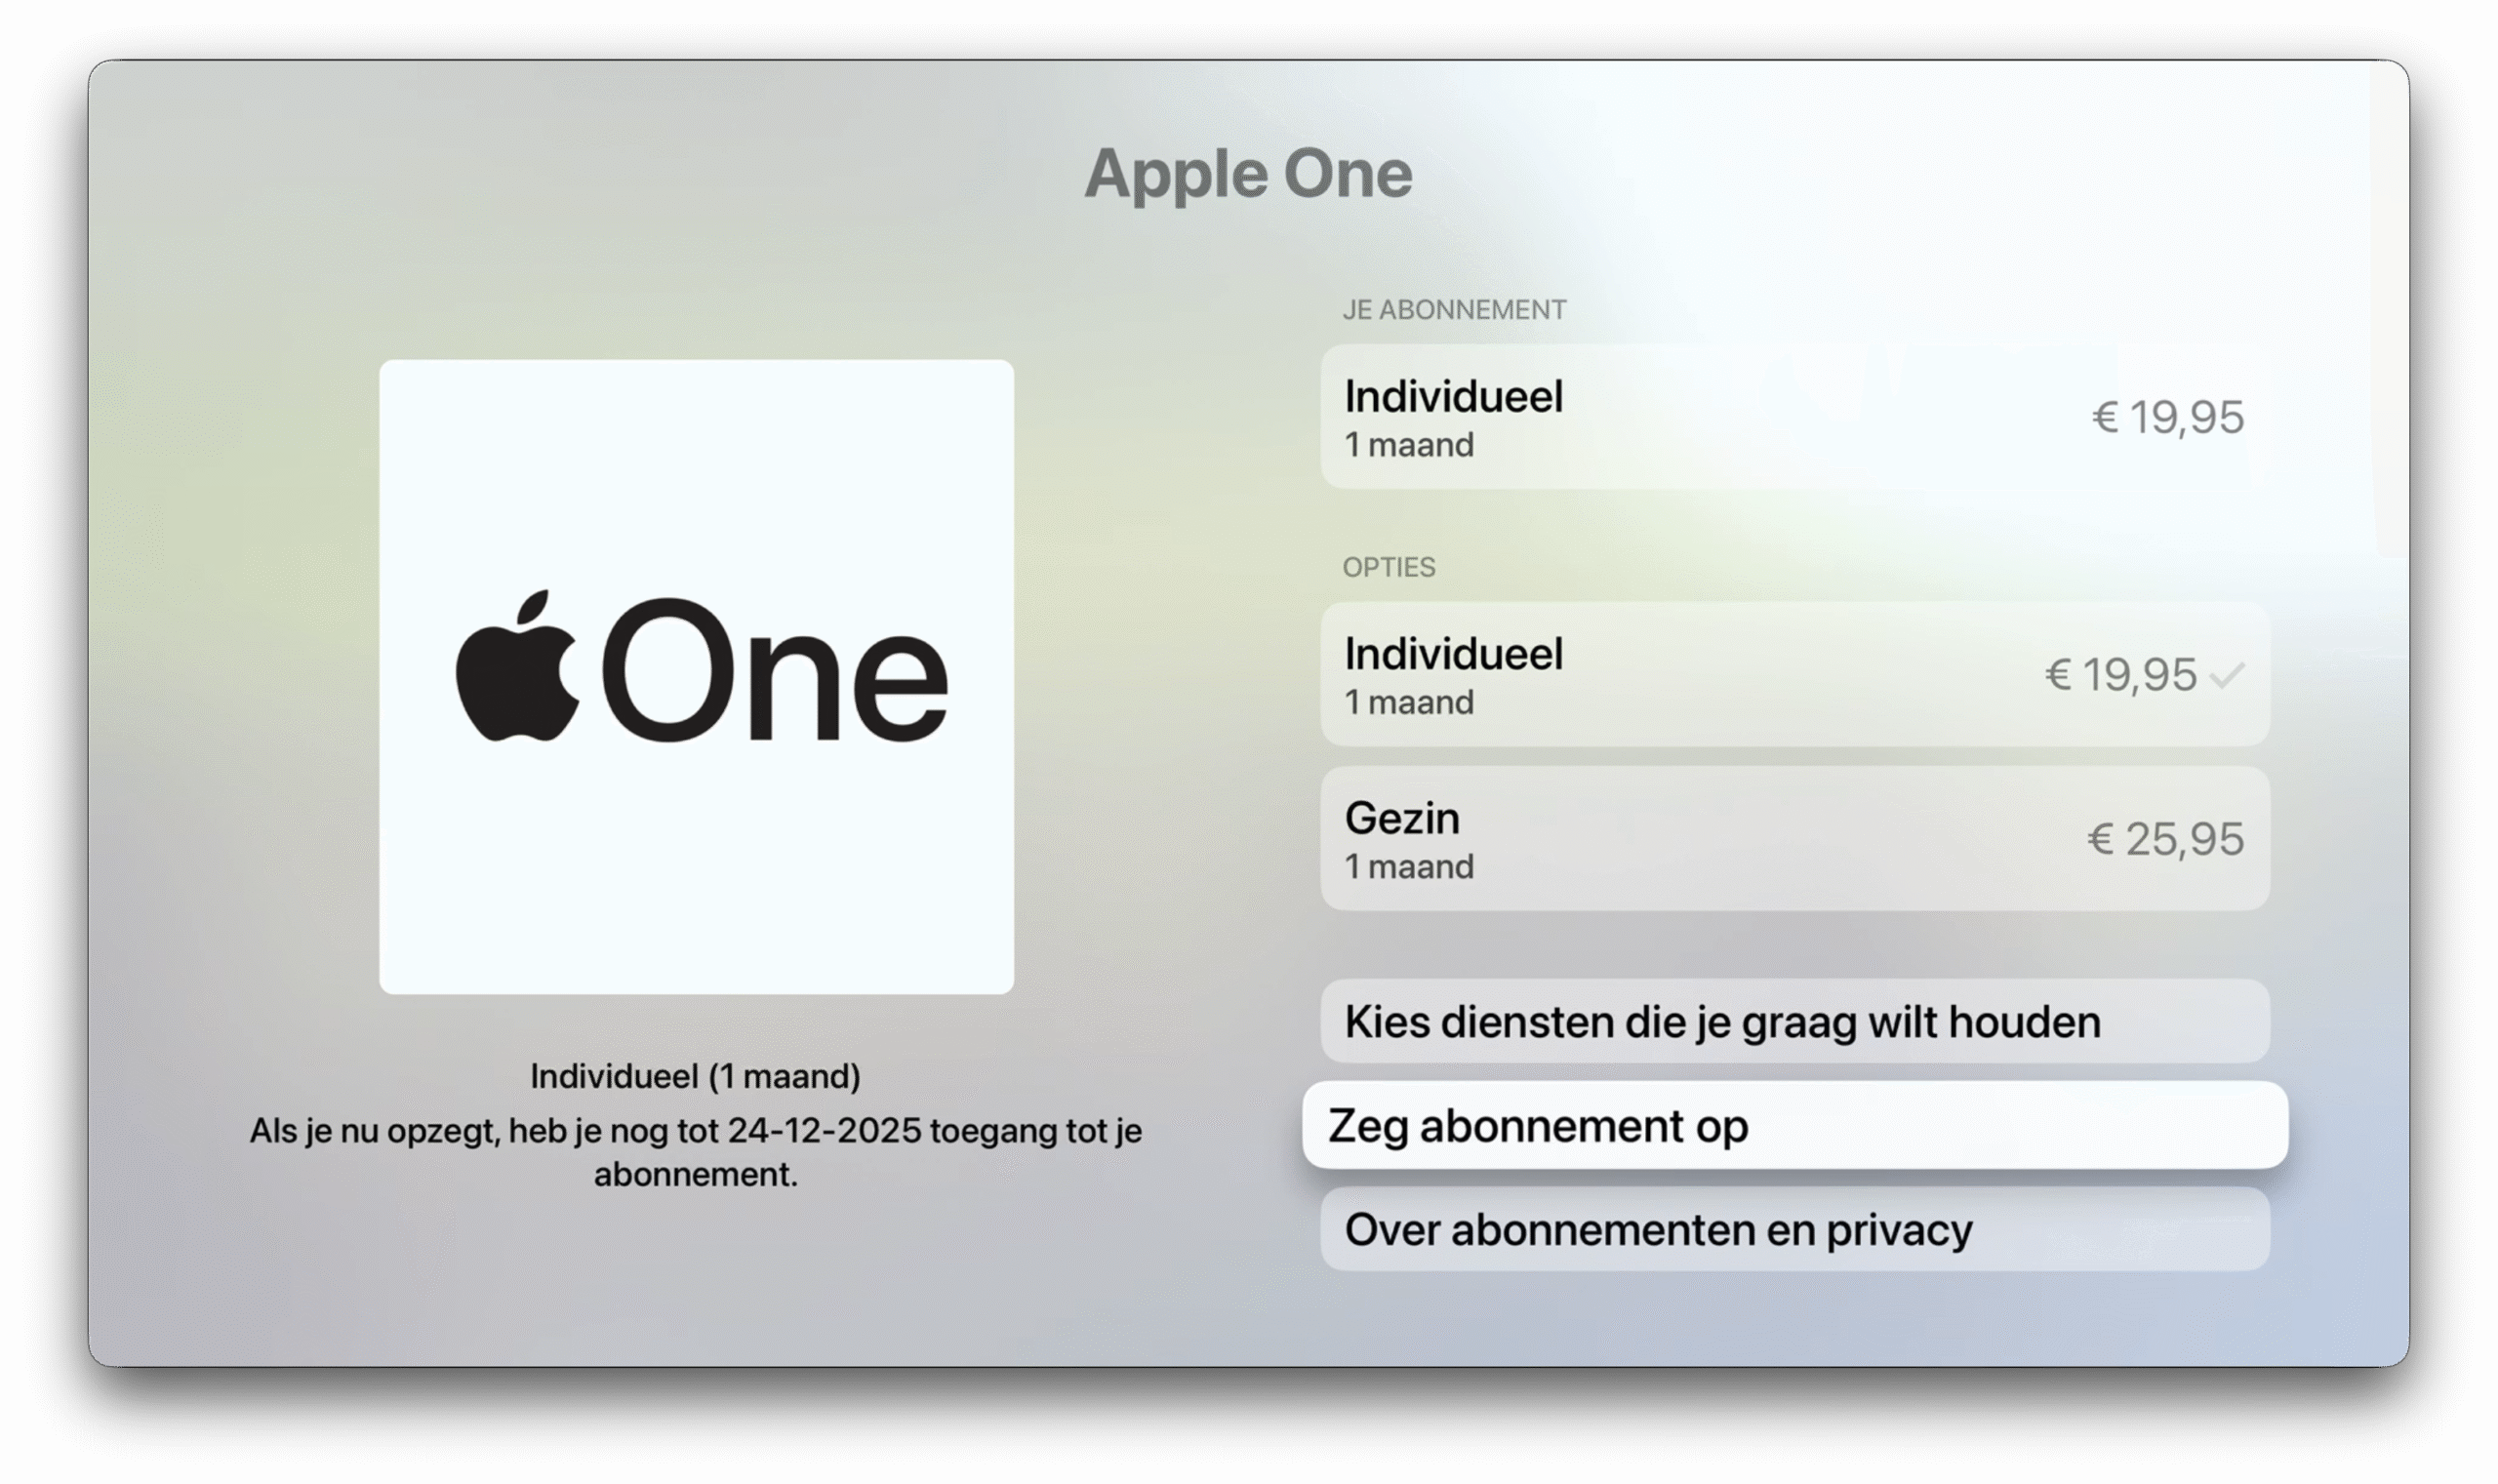Click the € 19,95 price under Je Abonnement

pos(2167,417)
